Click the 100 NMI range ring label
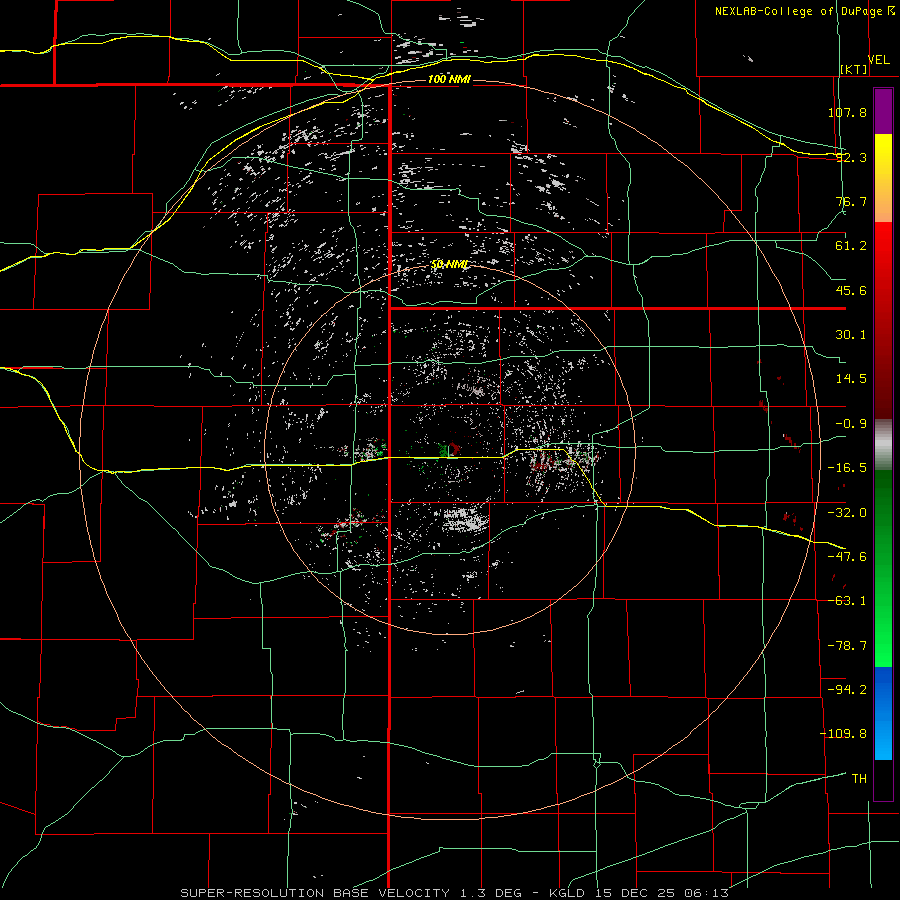Screen dimensions: 900x900 click(x=449, y=79)
